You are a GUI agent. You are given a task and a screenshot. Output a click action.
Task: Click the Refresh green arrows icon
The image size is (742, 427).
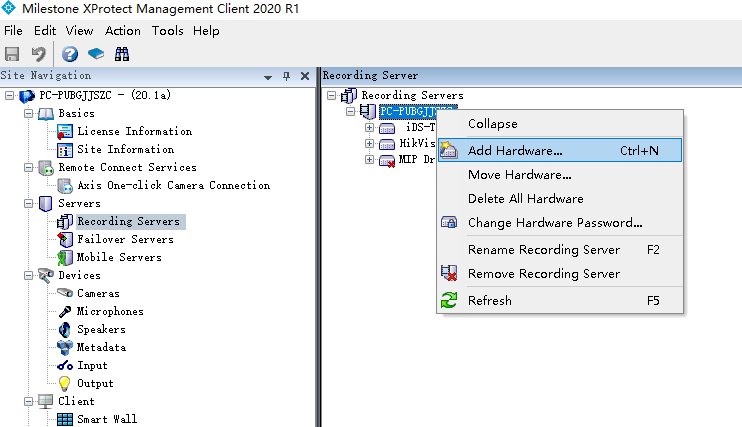449,300
